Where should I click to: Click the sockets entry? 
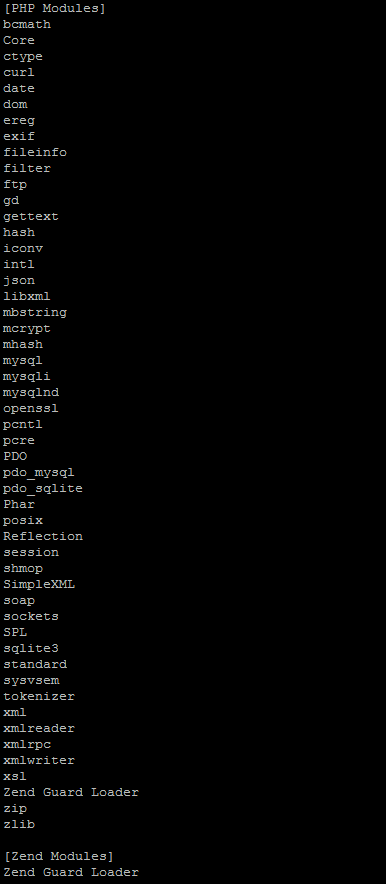[x=30, y=616]
